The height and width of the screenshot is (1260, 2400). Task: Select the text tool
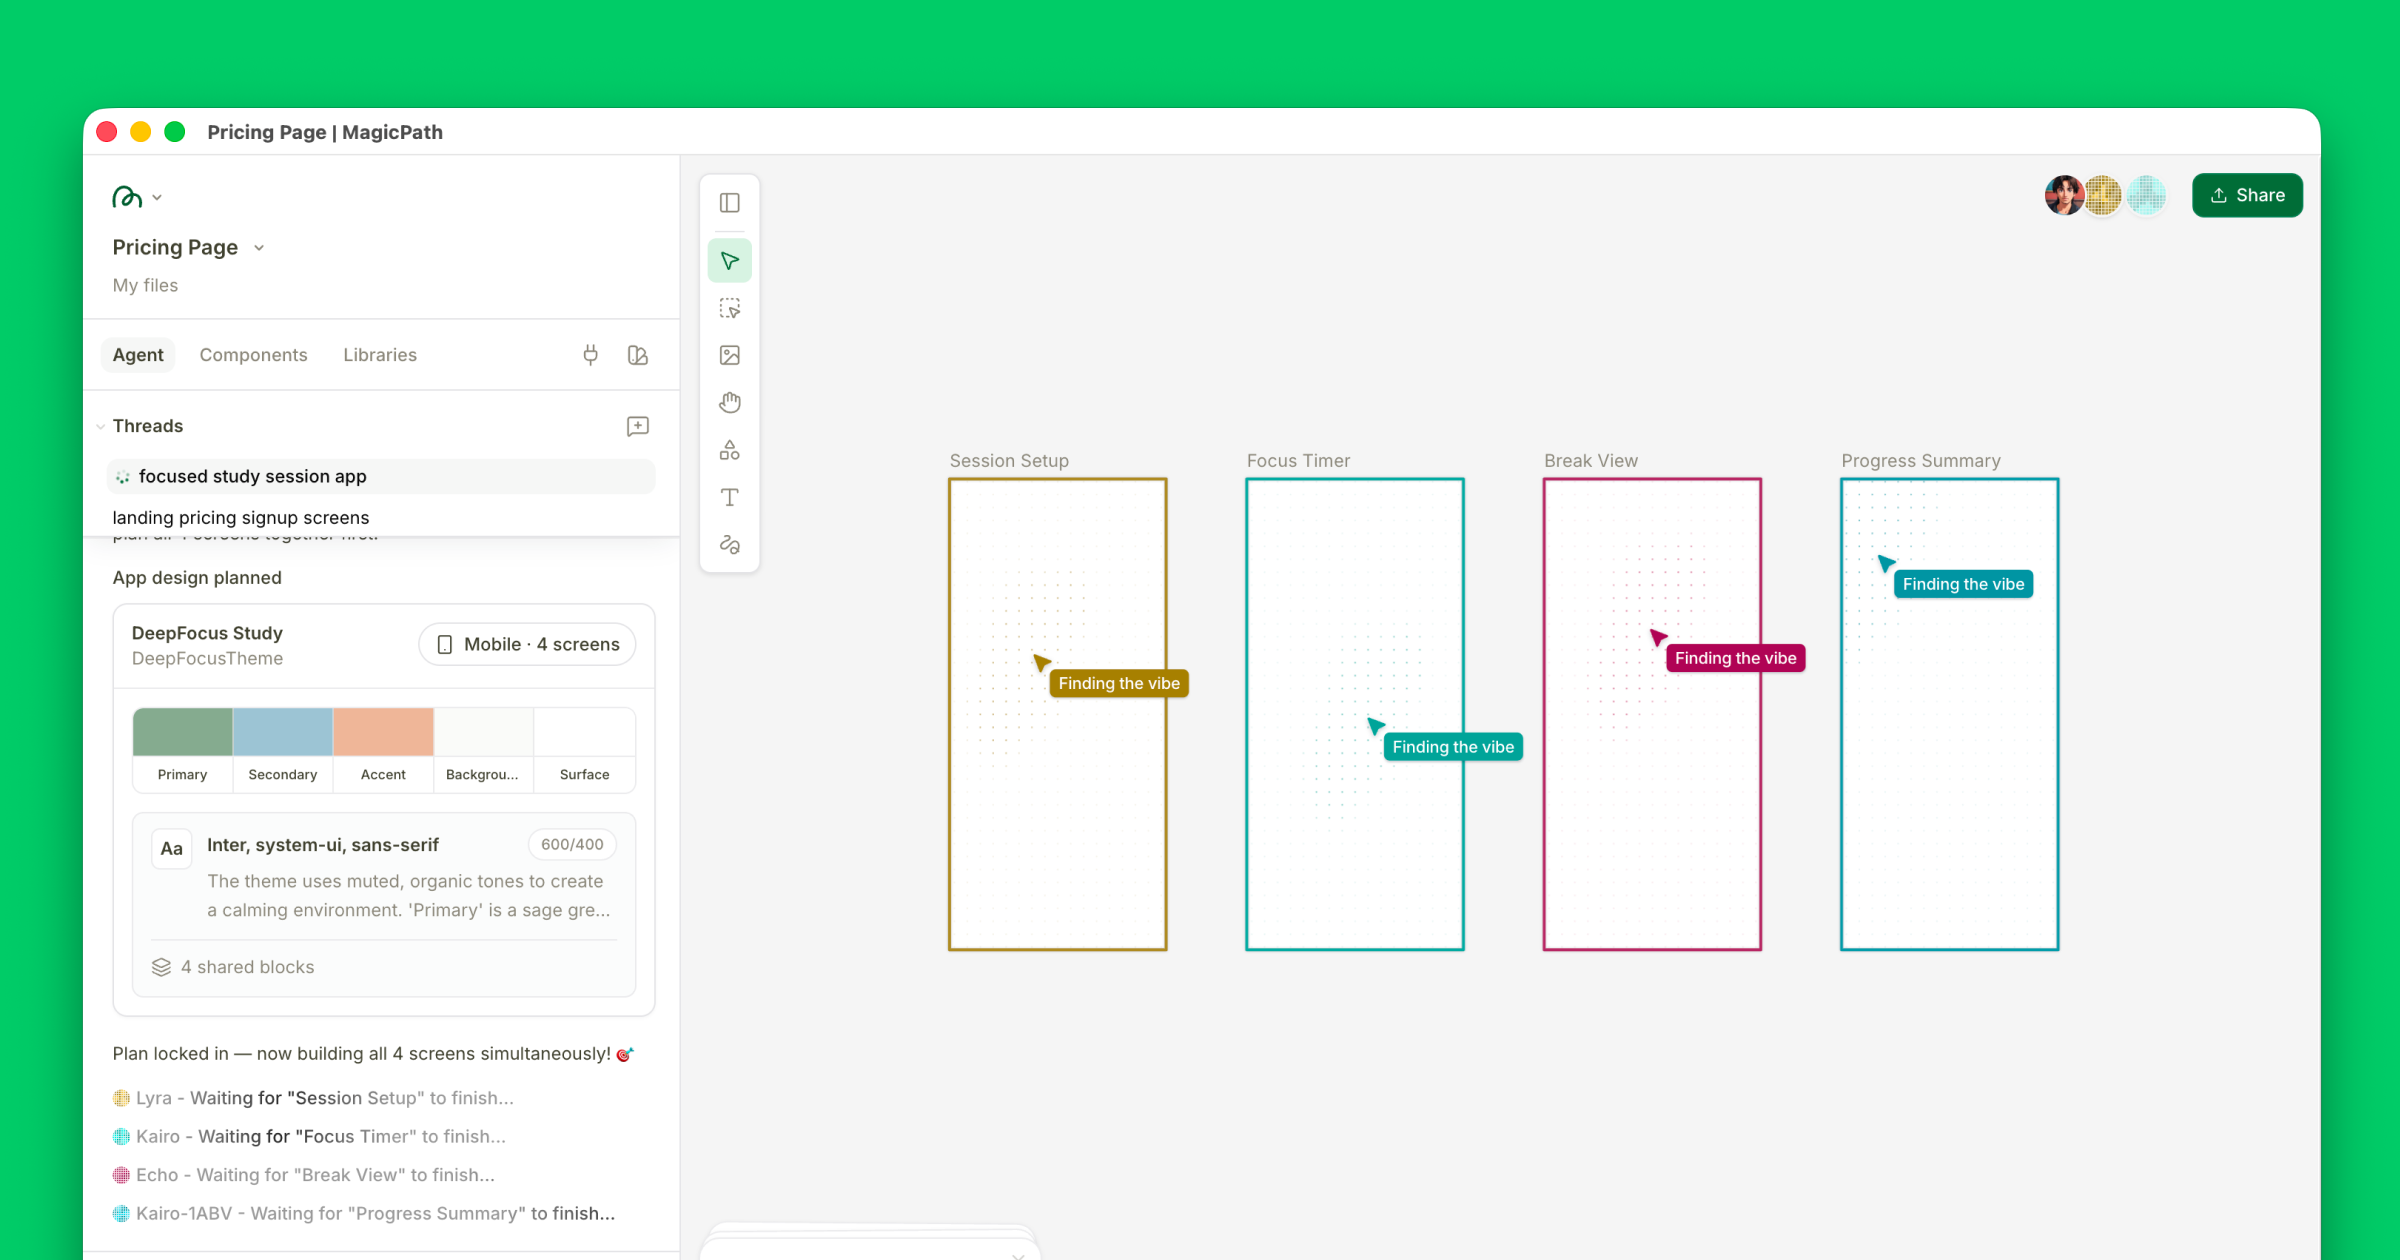point(730,497)
